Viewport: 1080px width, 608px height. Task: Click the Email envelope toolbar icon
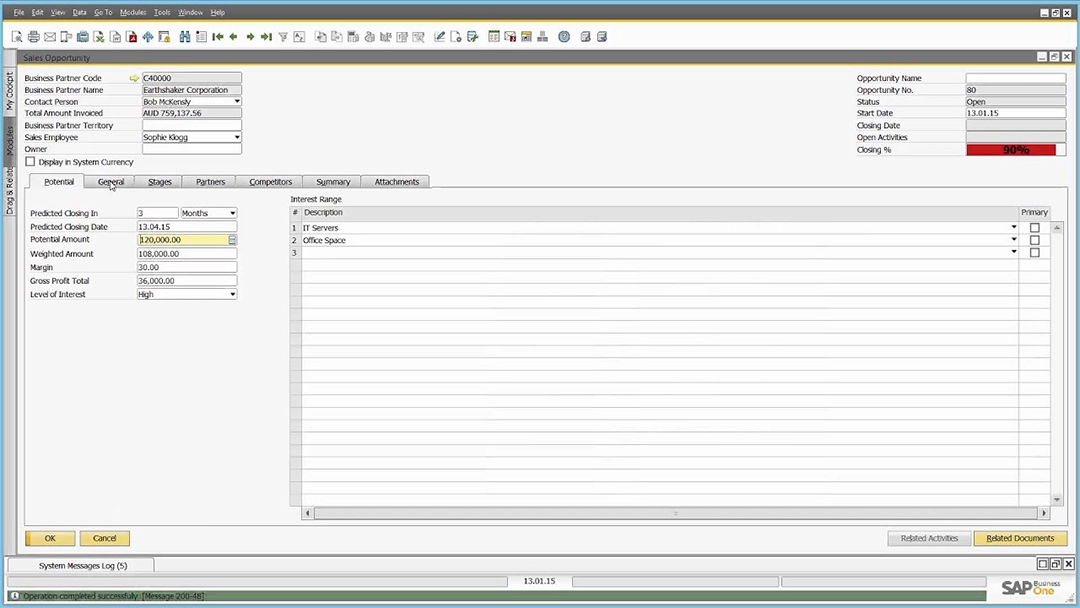tap(50, 37)
